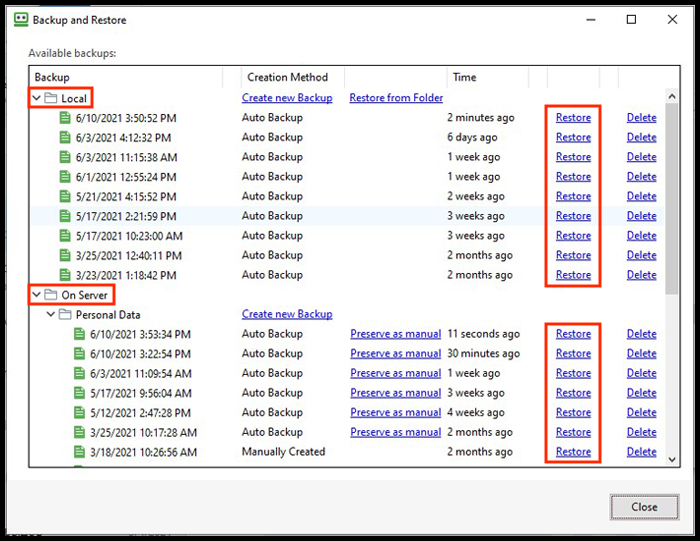Delete the 6/3/2021 11:15:38 AM backup
Screen dimensions: 700x541
point(642,157)
